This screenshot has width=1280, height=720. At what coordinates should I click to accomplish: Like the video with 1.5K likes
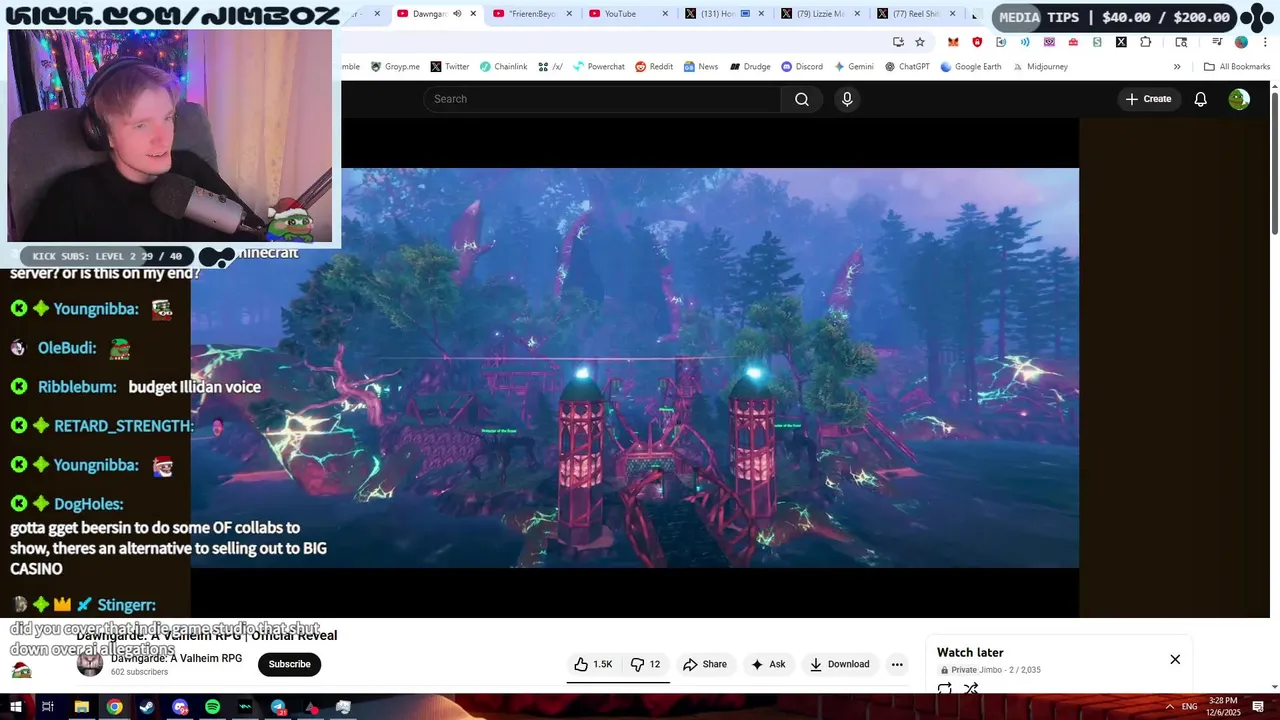[593, 664]
